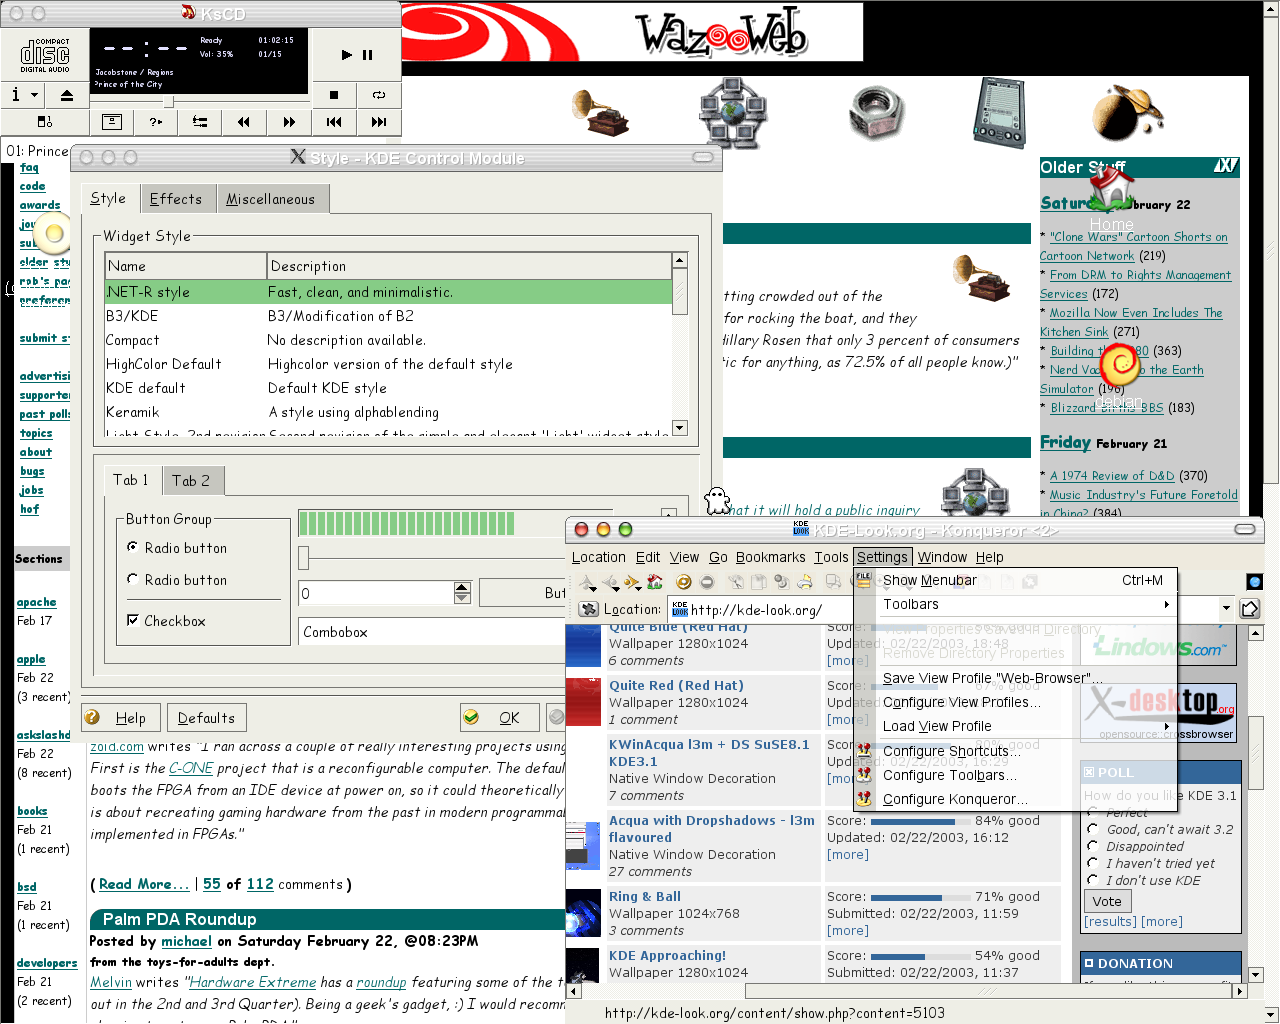Screen dimensions: 1280x1024
Task: Click Konqueror's Home toolbar icon
Action: [655, 582]
